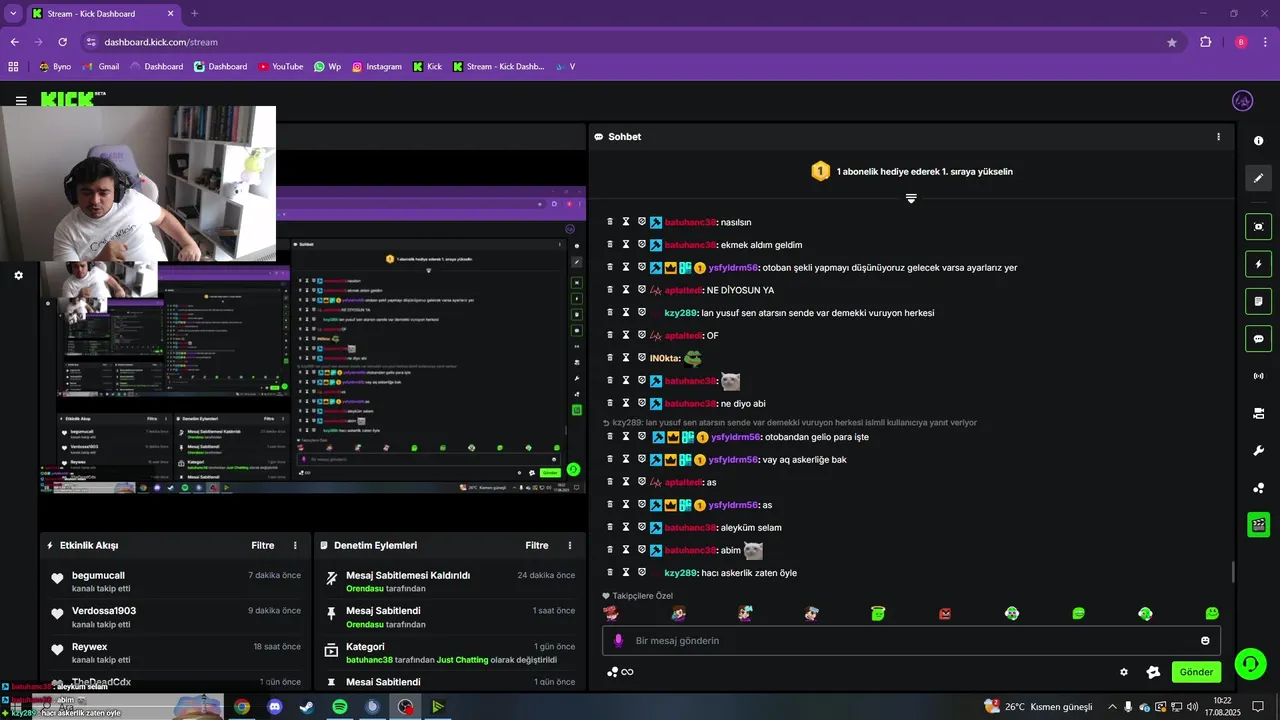Open Filtre in Etkinlik Akışı panel
The width and height of the screenshot is (1280, 720).
pos(263,546)
